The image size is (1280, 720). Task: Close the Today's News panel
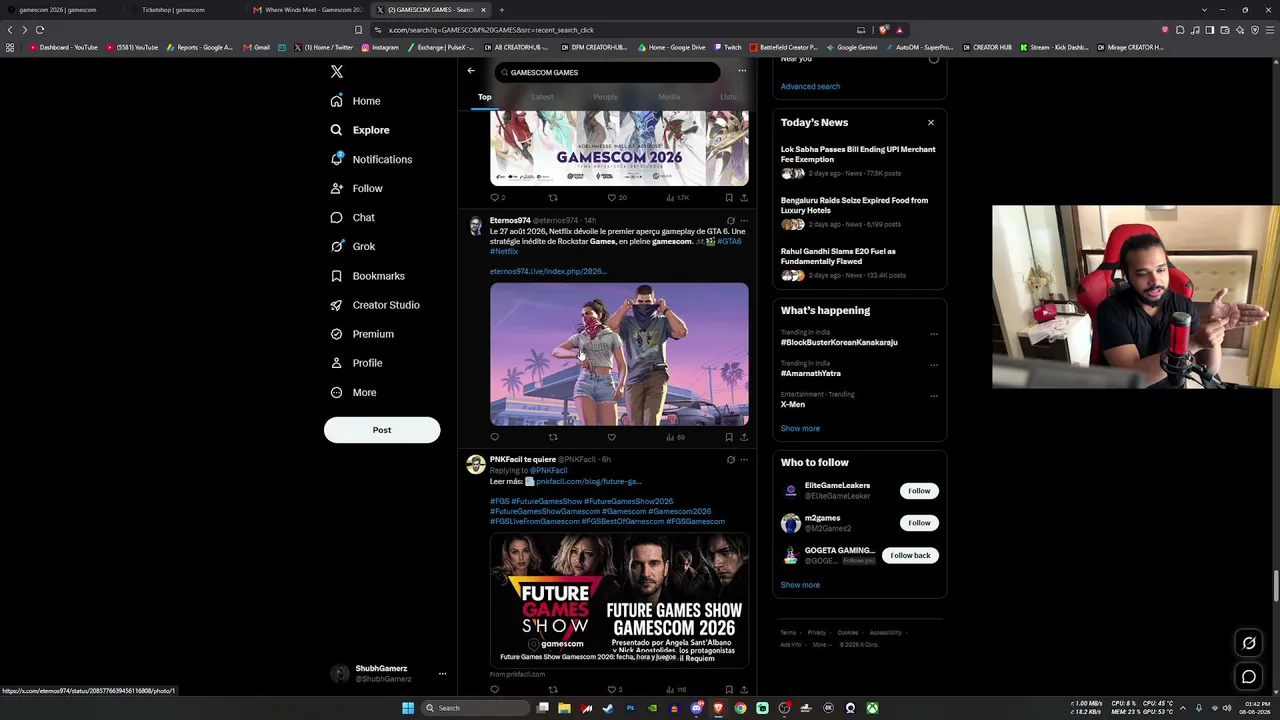click(x=930, y=123)
